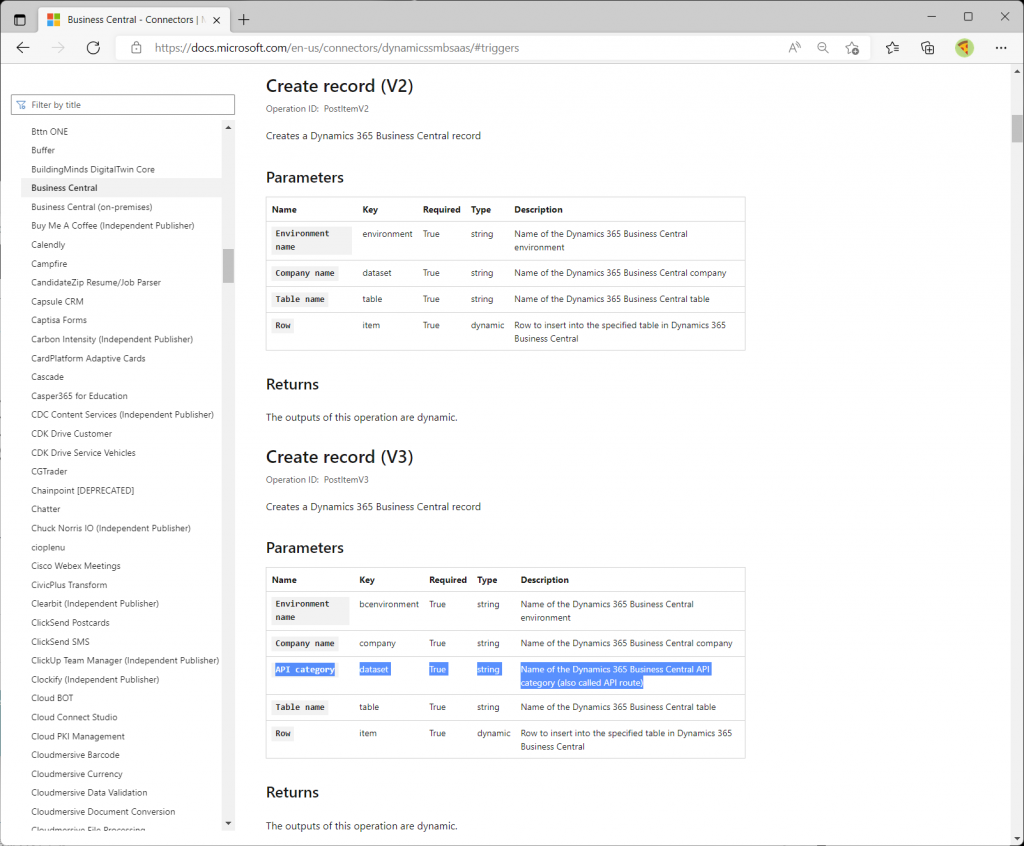The image size is (1024, 846).
Task: Open Casper365 for Education link
Action: click(x=80, y=396)
